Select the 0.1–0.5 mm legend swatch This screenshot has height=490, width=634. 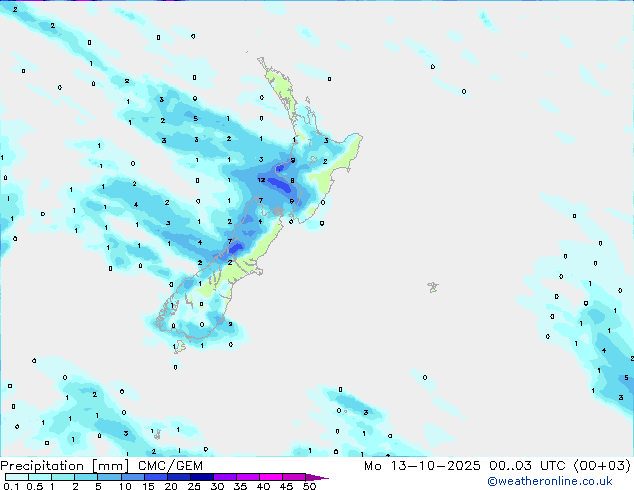point(17,477)
